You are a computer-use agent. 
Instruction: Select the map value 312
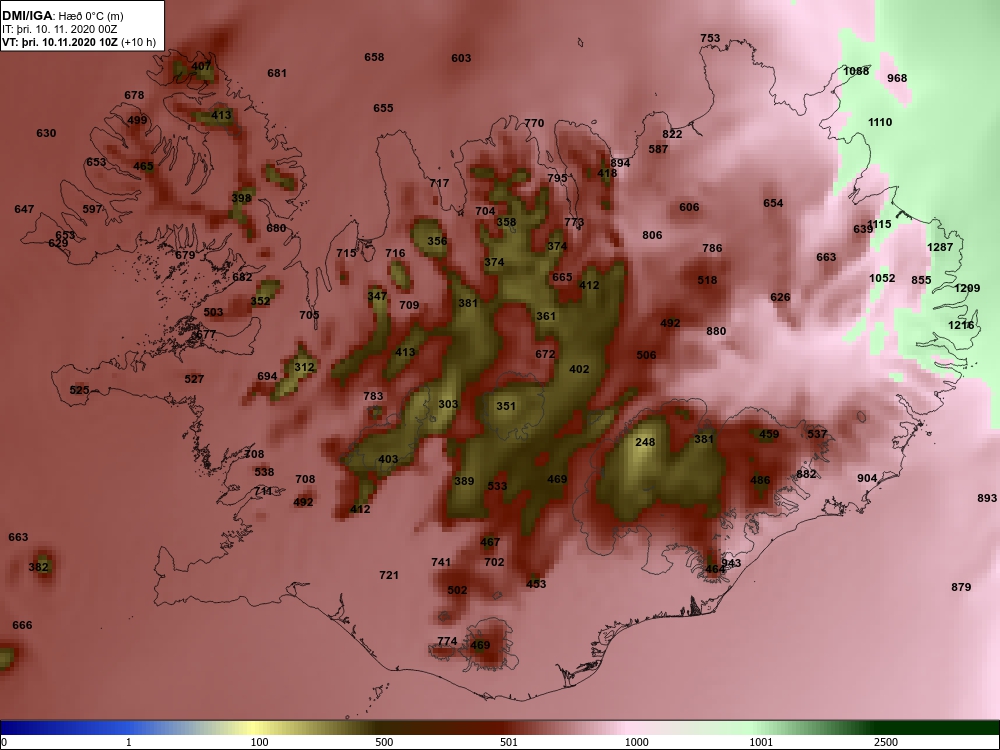304,367
